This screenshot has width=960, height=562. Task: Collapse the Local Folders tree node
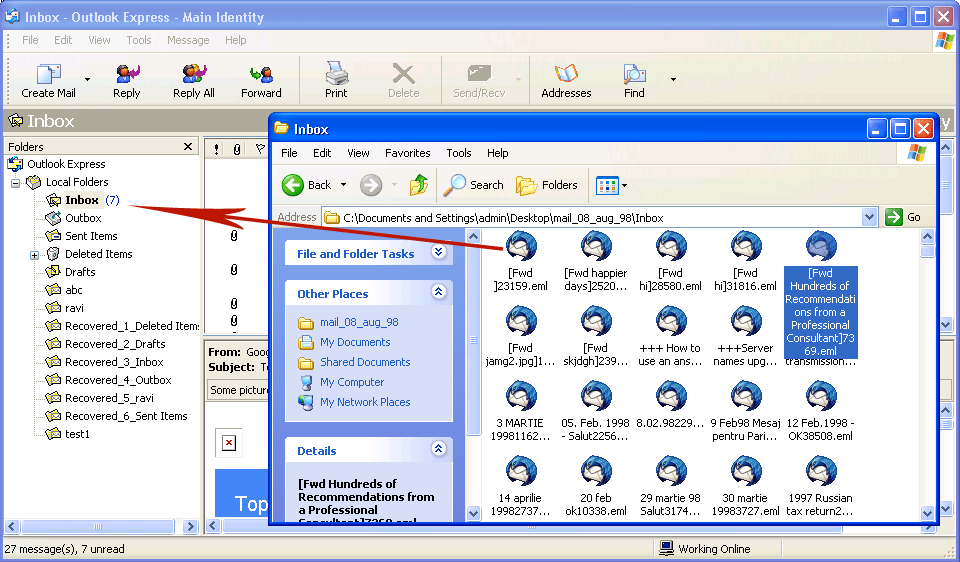pos(15,182)
